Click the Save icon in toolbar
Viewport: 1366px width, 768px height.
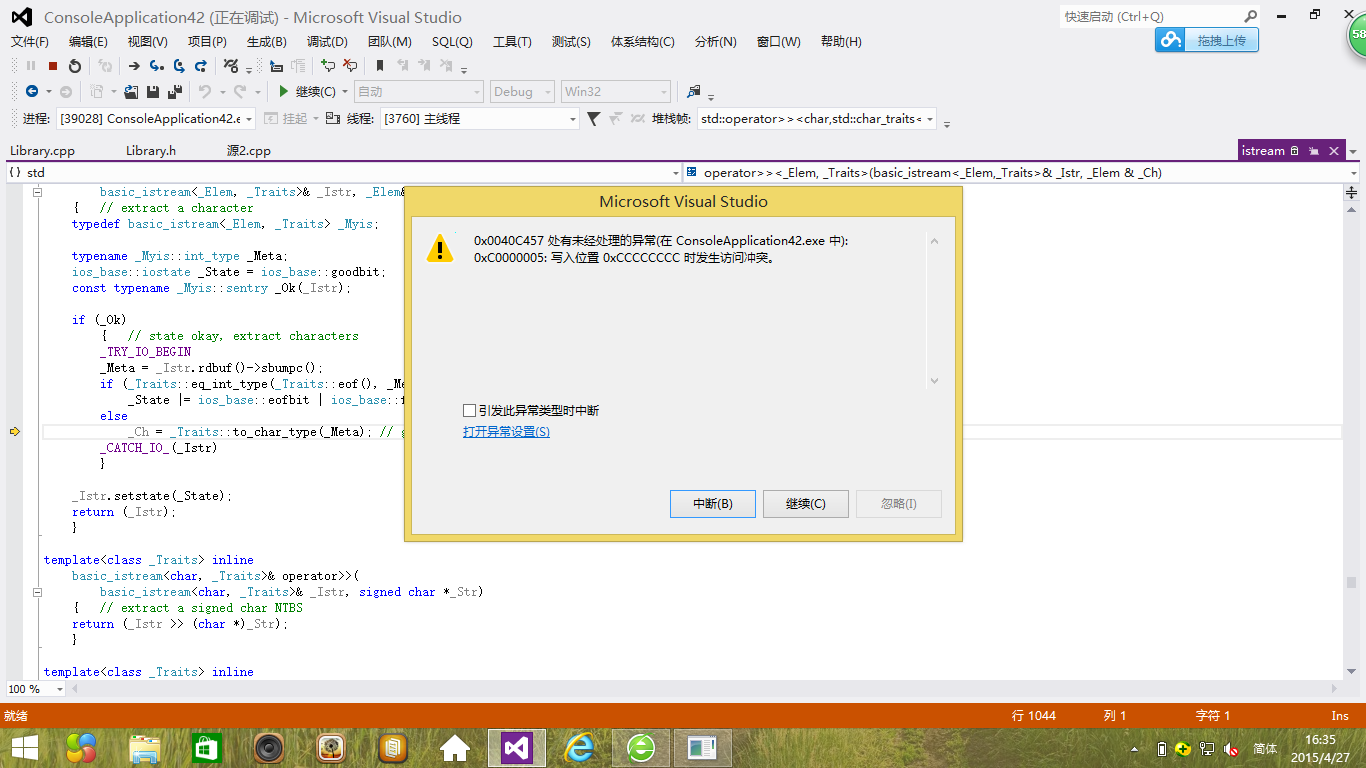(x=153, y=91)
